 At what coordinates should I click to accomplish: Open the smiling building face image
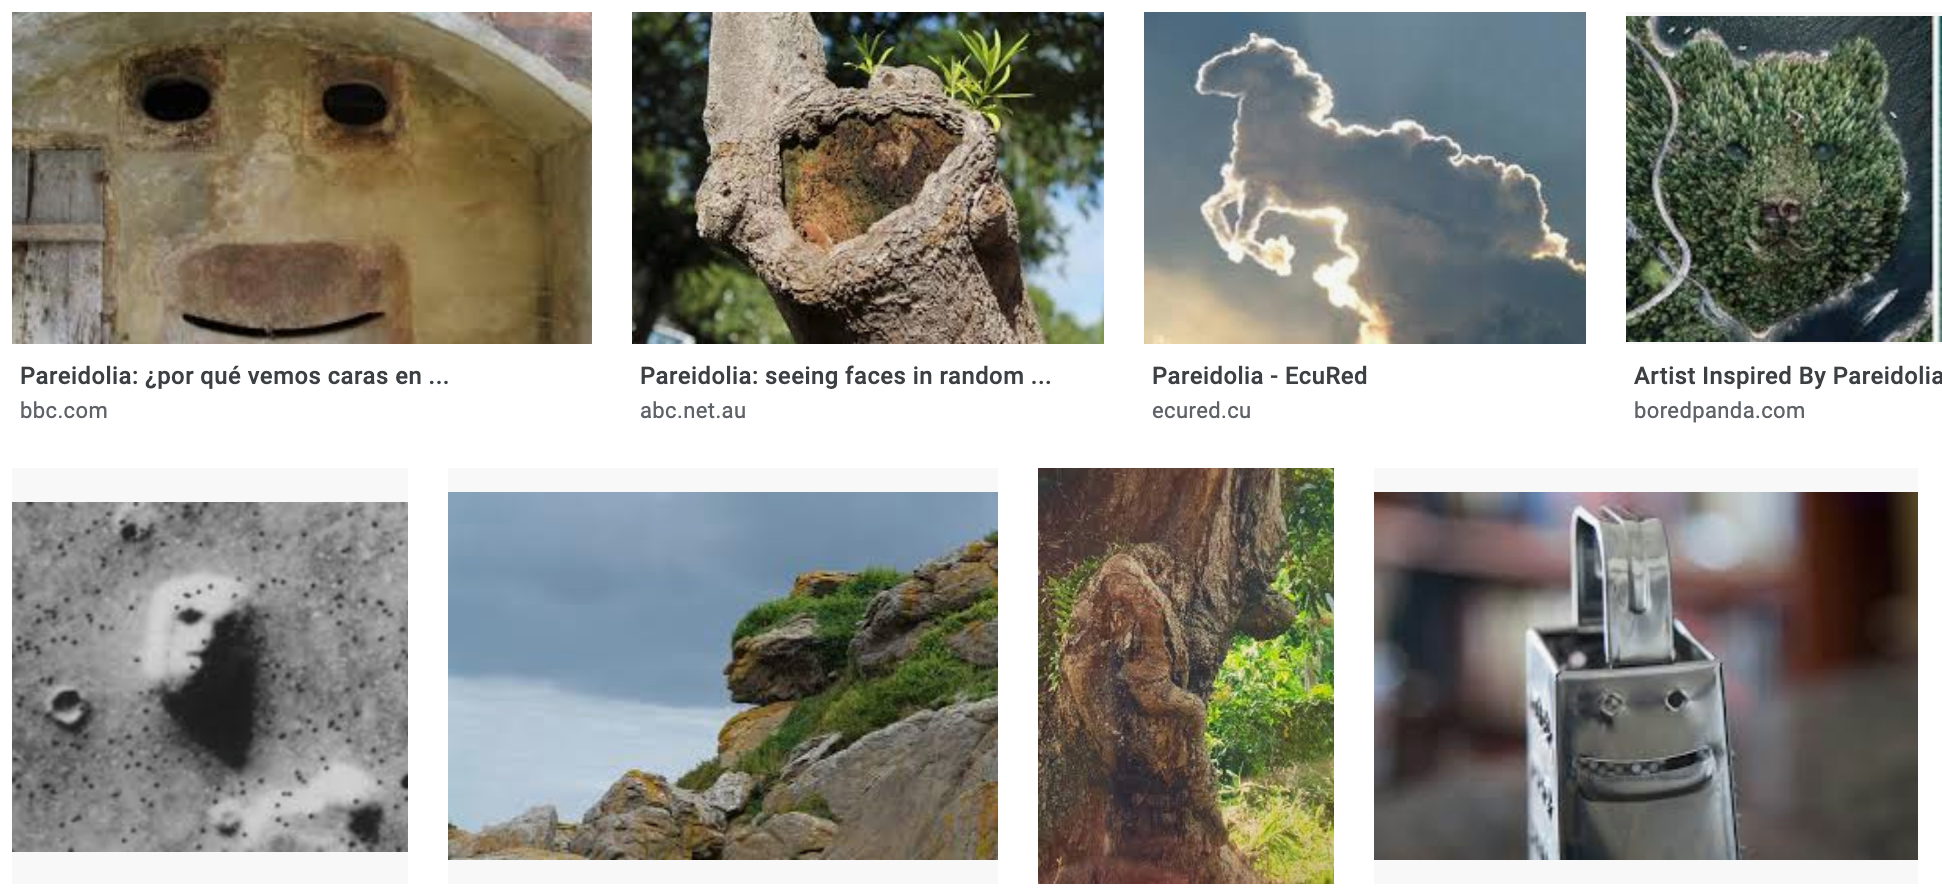[302, 178]
